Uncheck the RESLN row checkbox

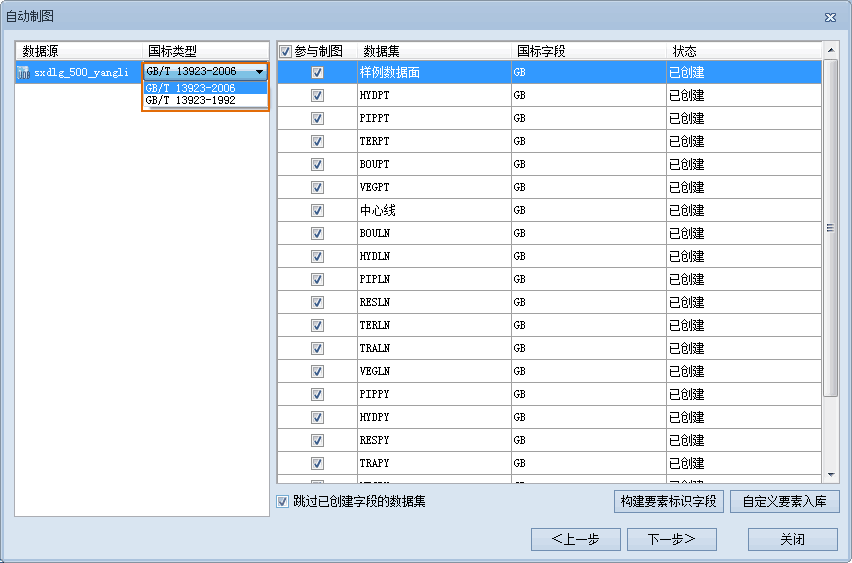(317, 302)
